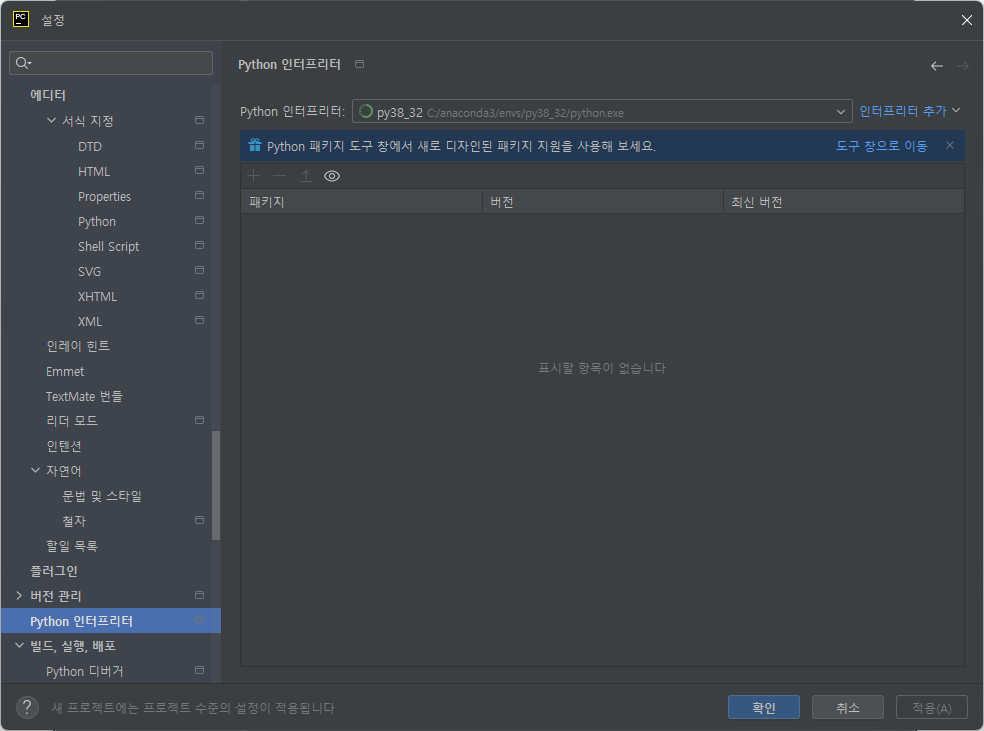984x731 pixels.
Task: Sort by the 버전 column header
Action: 602,202
